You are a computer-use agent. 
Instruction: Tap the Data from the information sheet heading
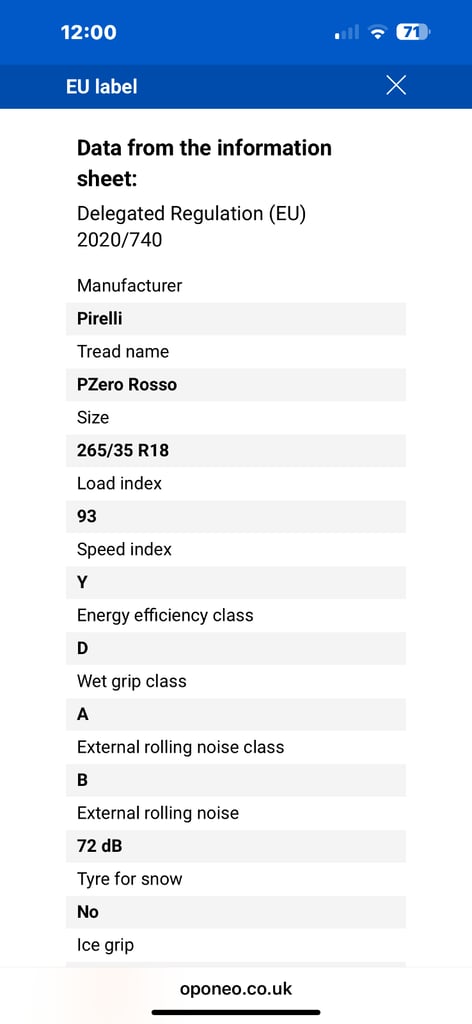point(204,163)
